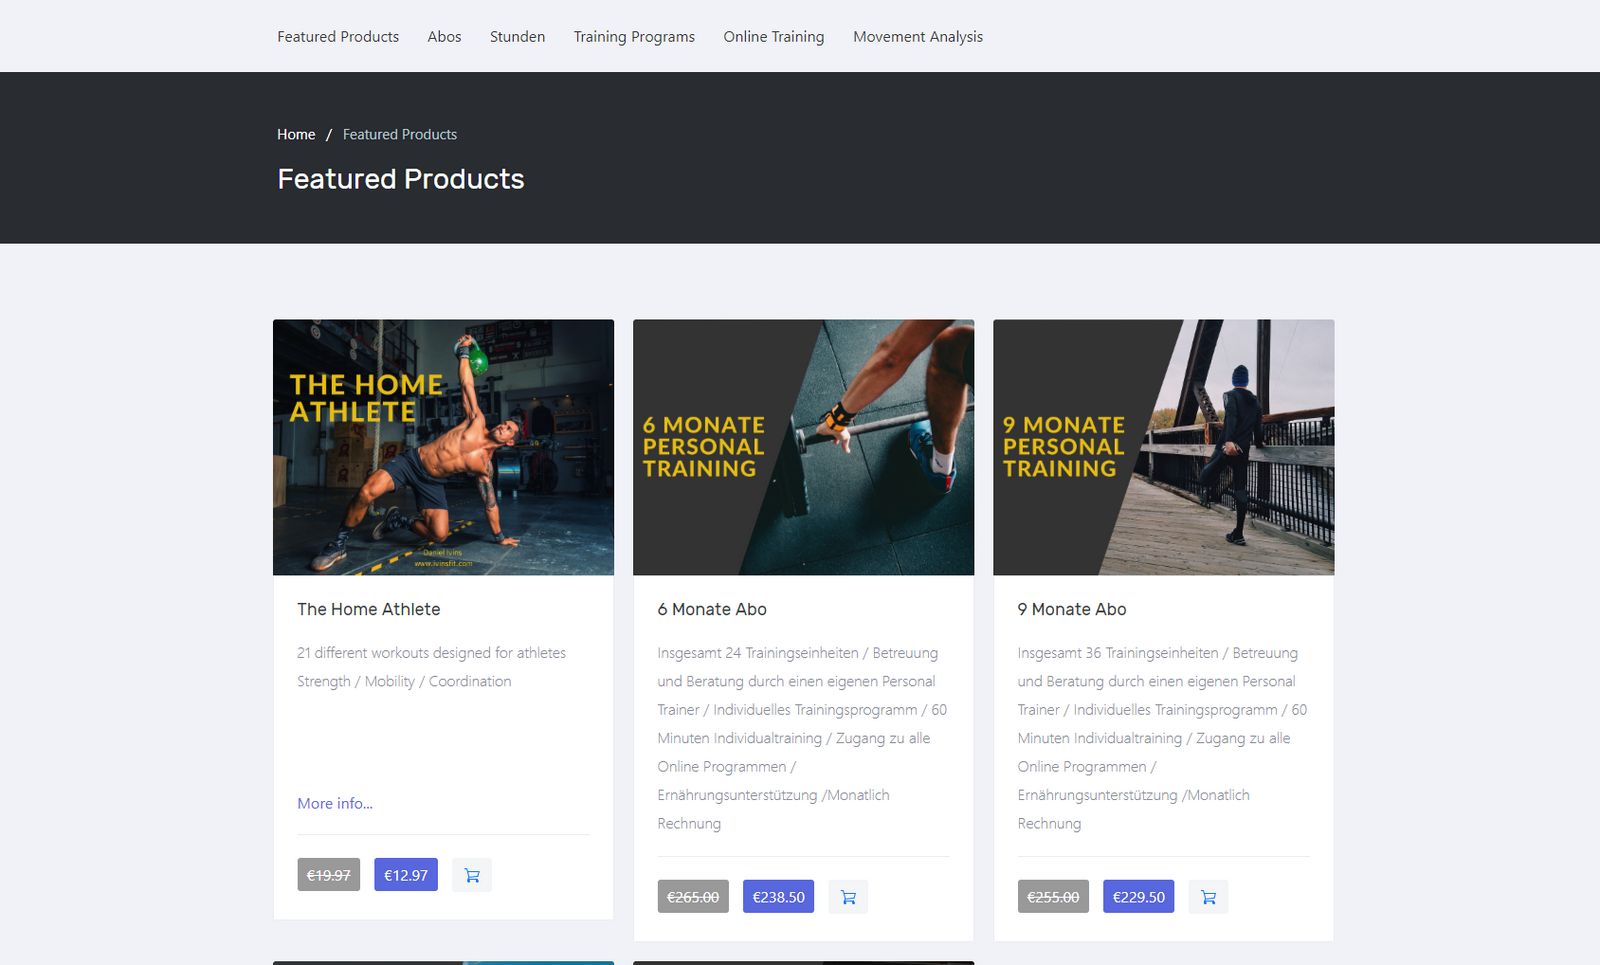Open the 6 Monate Abo title link

click(x=712, y=609)
